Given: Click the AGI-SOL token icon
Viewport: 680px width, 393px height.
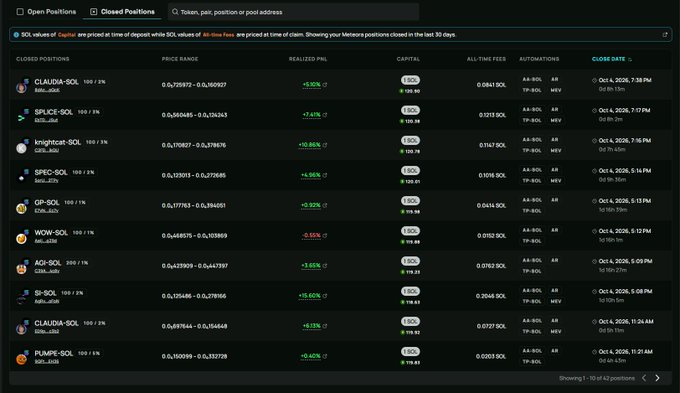Looking at the screenshot, I should 22,267.
